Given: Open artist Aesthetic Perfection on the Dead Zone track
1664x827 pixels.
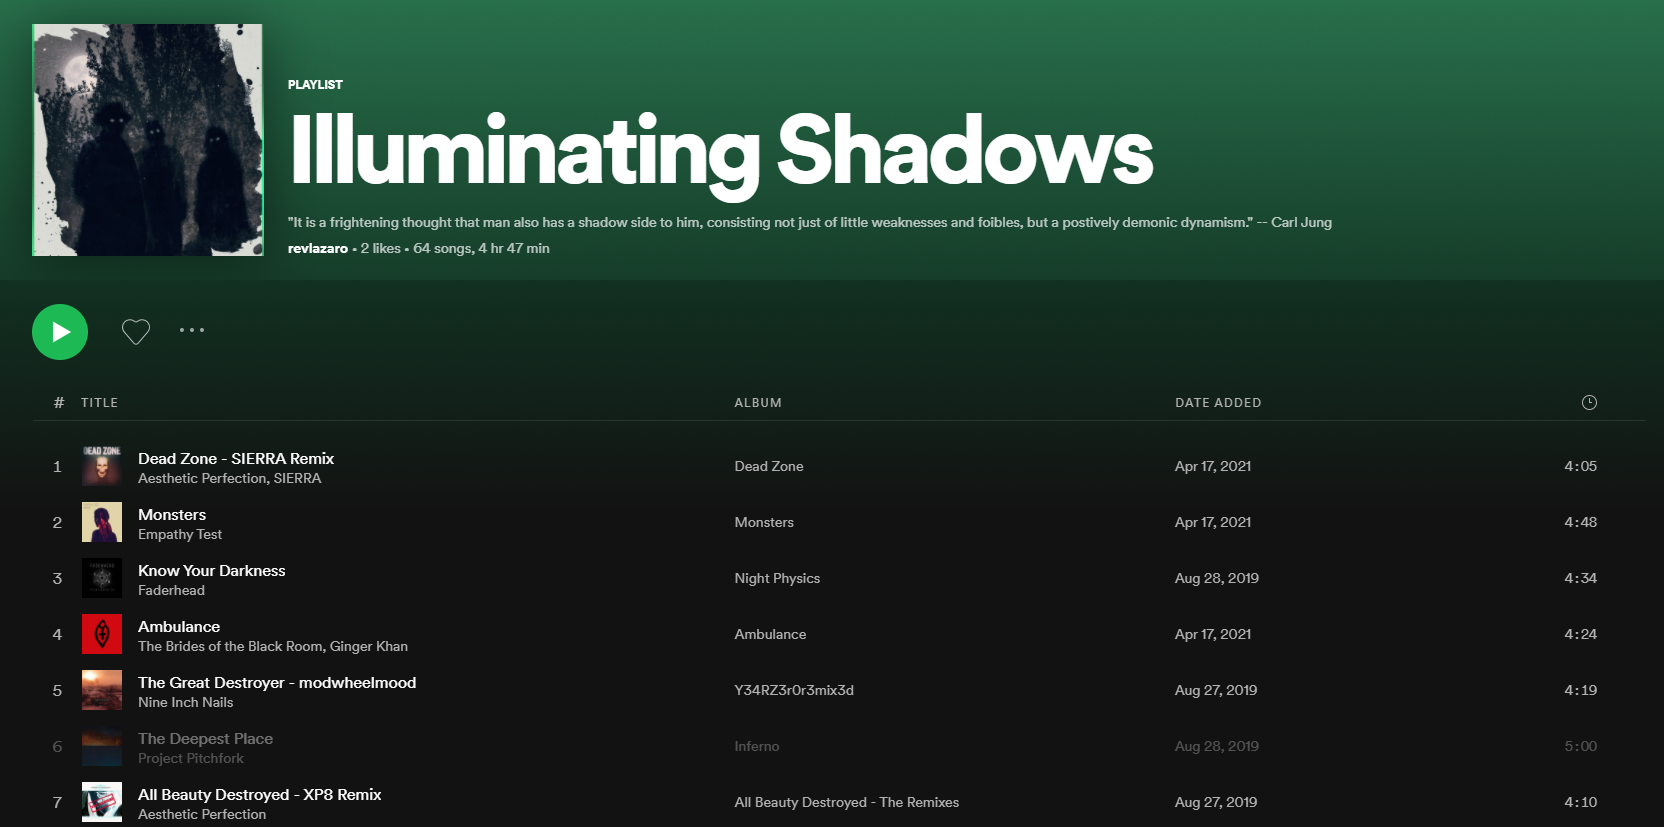Looking at the screenshot, I should (x=202, y=478).
